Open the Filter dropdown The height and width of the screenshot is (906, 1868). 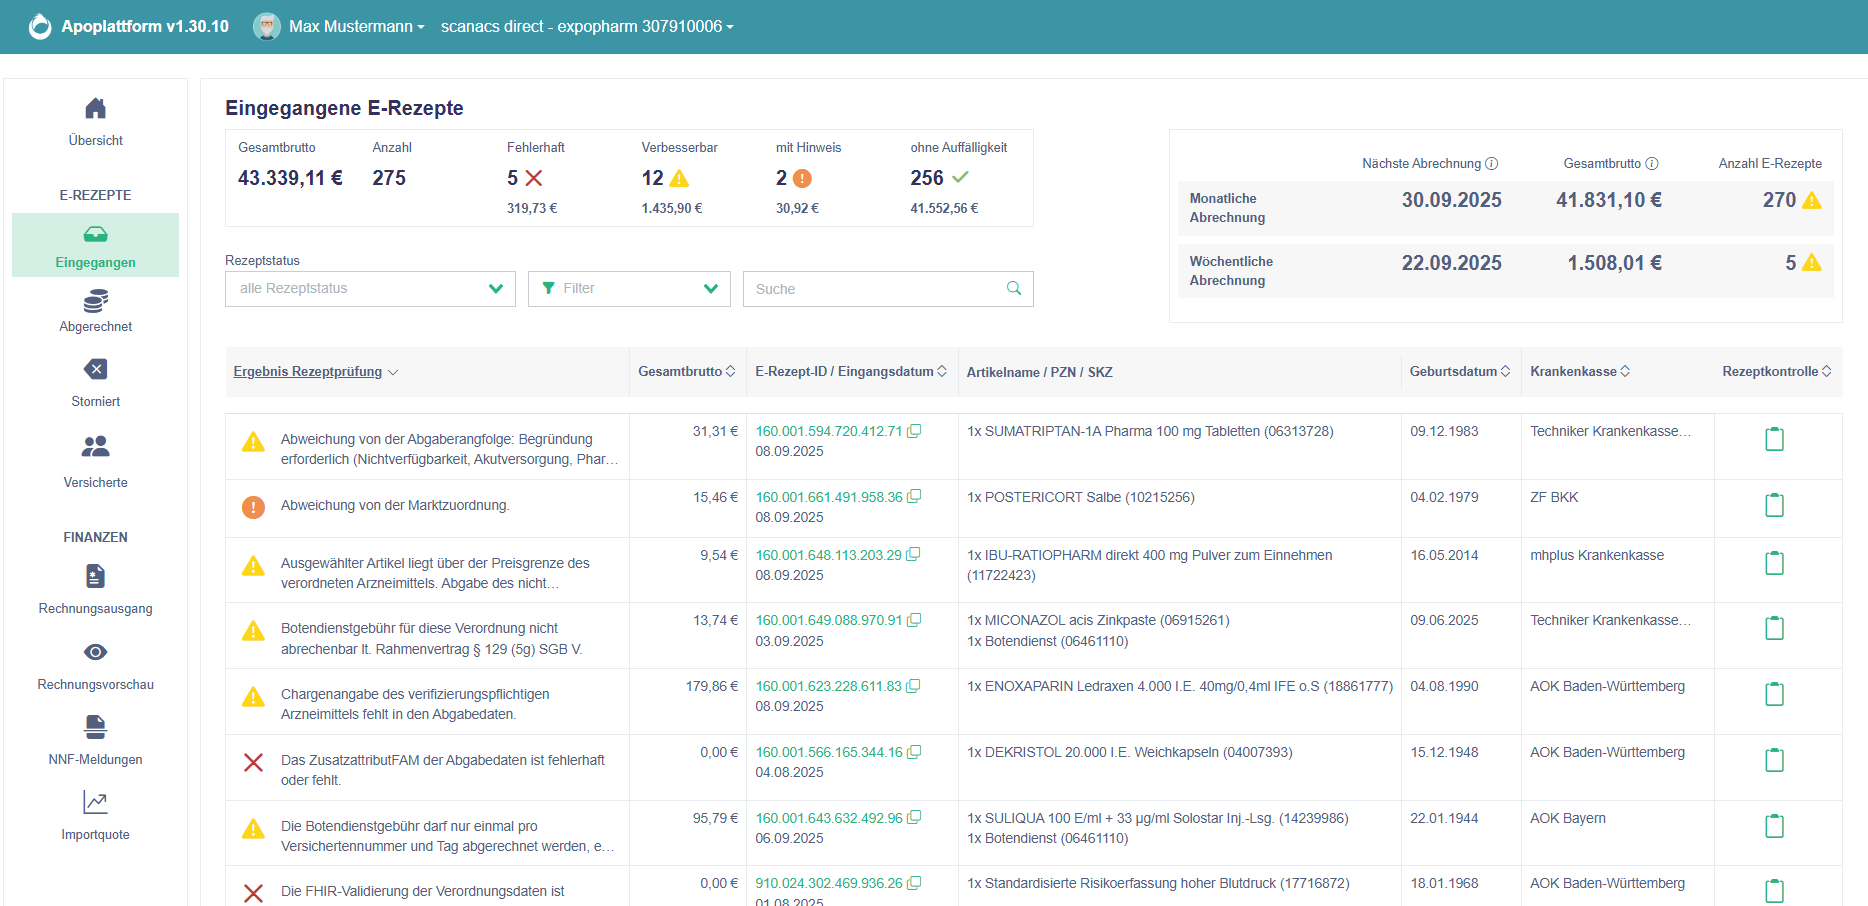[629, 289]
